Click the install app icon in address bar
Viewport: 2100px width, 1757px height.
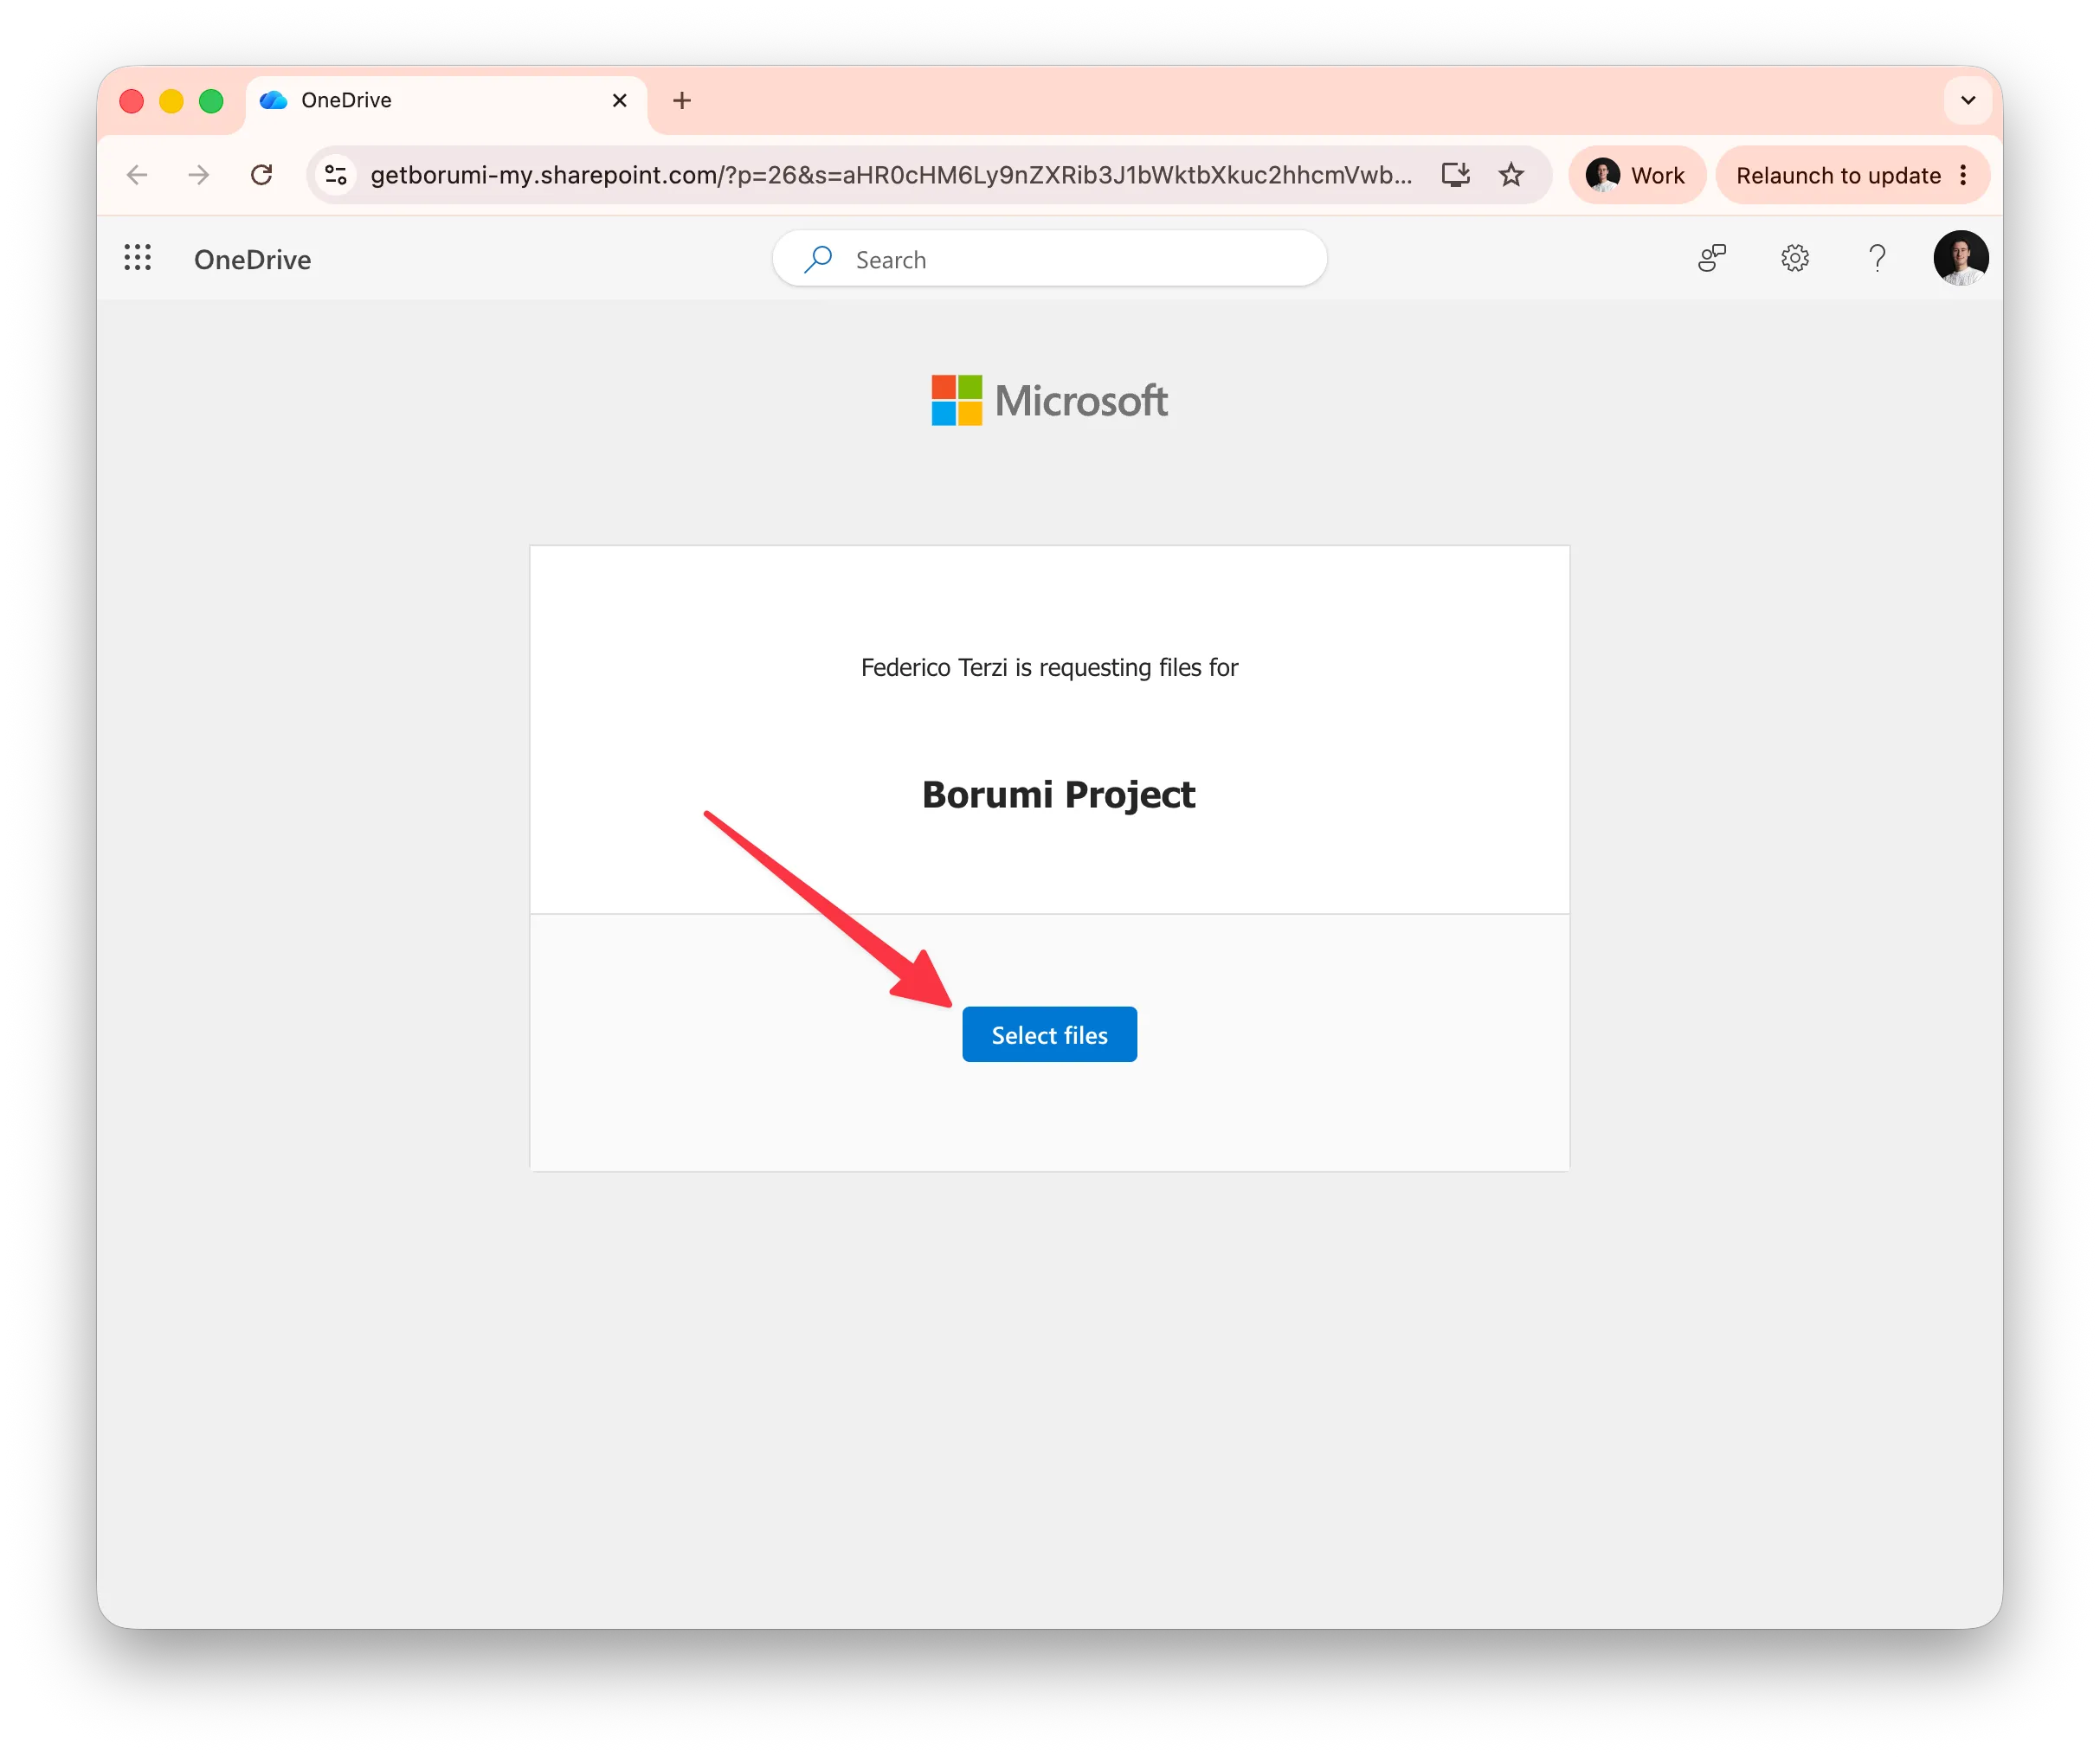tap(1455, 175)
